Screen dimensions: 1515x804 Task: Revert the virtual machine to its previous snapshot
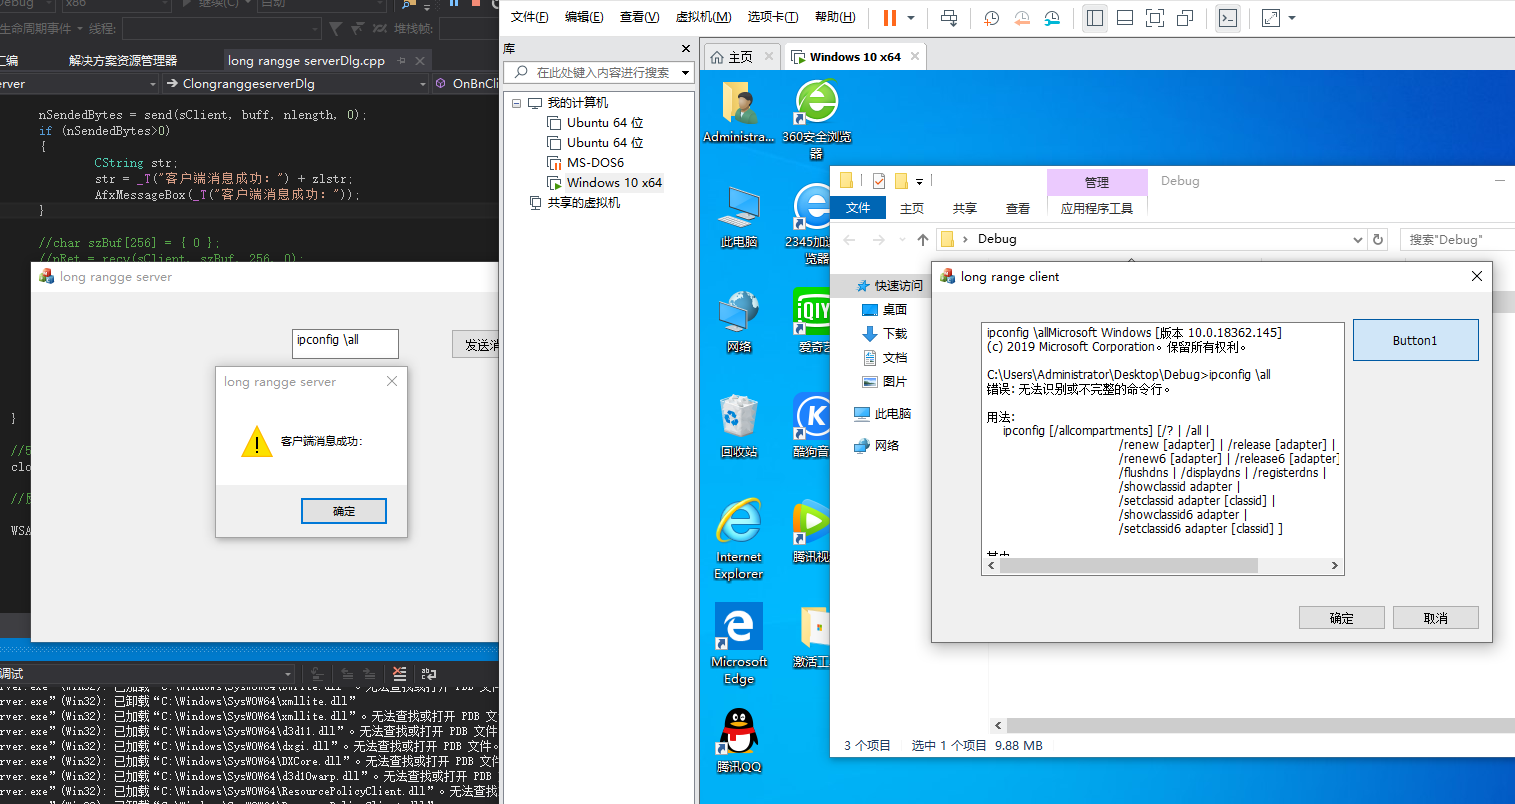[1021, 17]
